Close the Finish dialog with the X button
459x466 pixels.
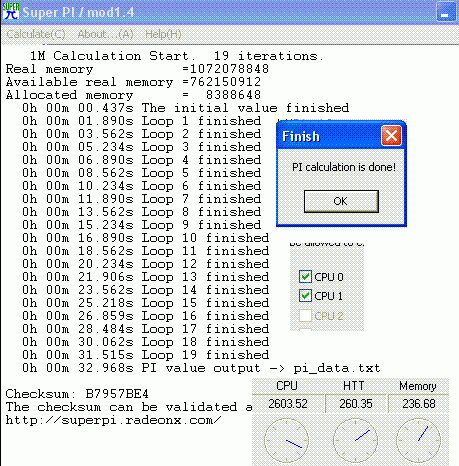391,136
